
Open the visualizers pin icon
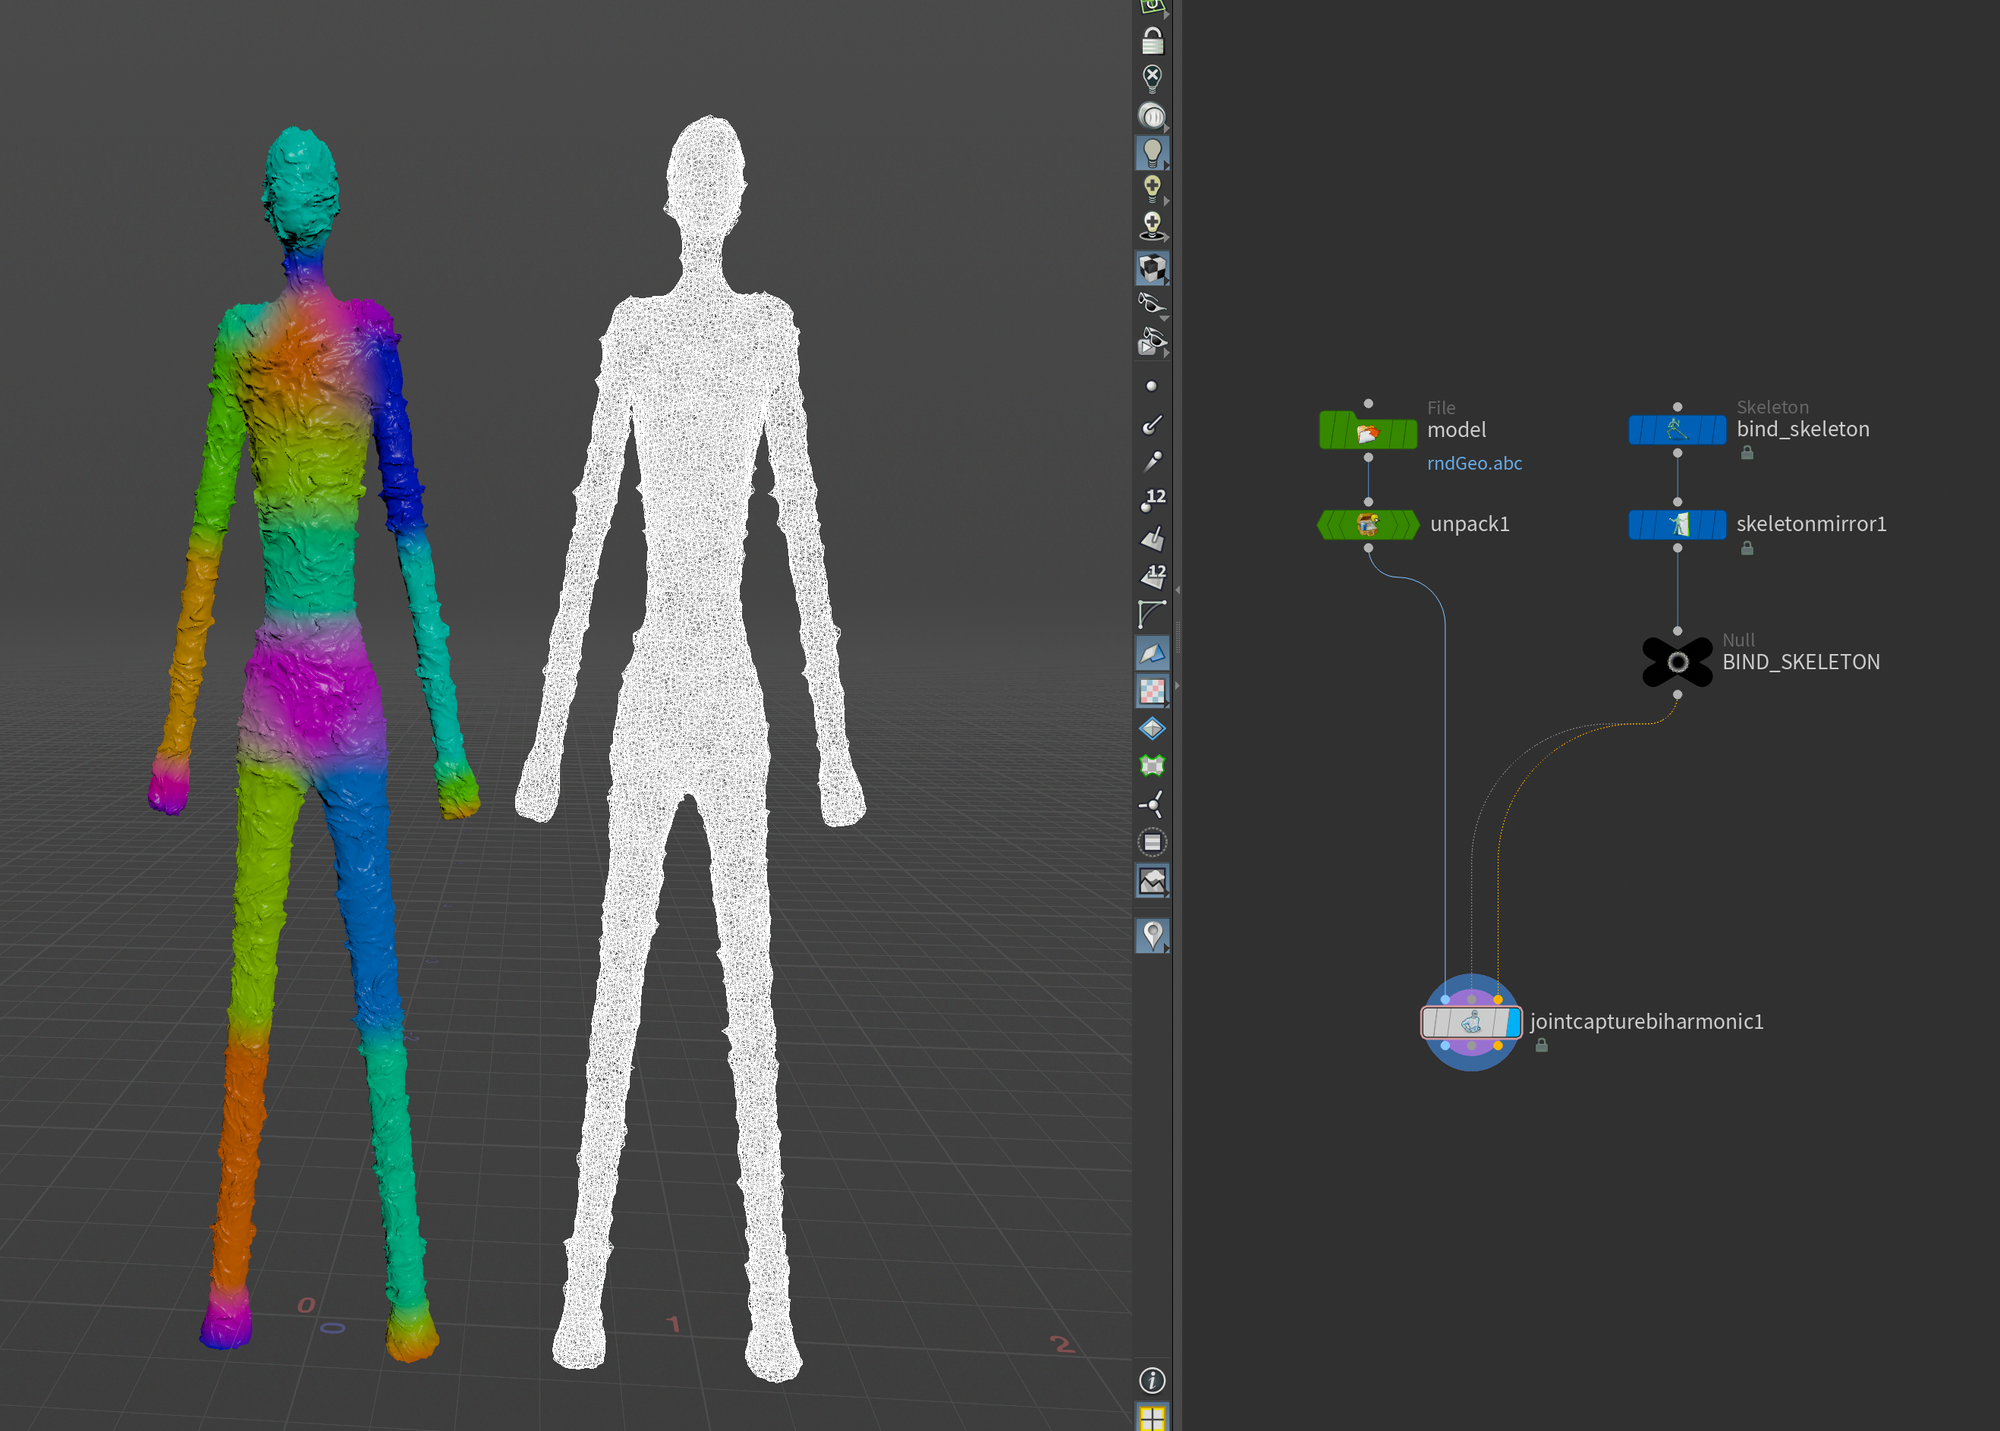[1152, 935]
